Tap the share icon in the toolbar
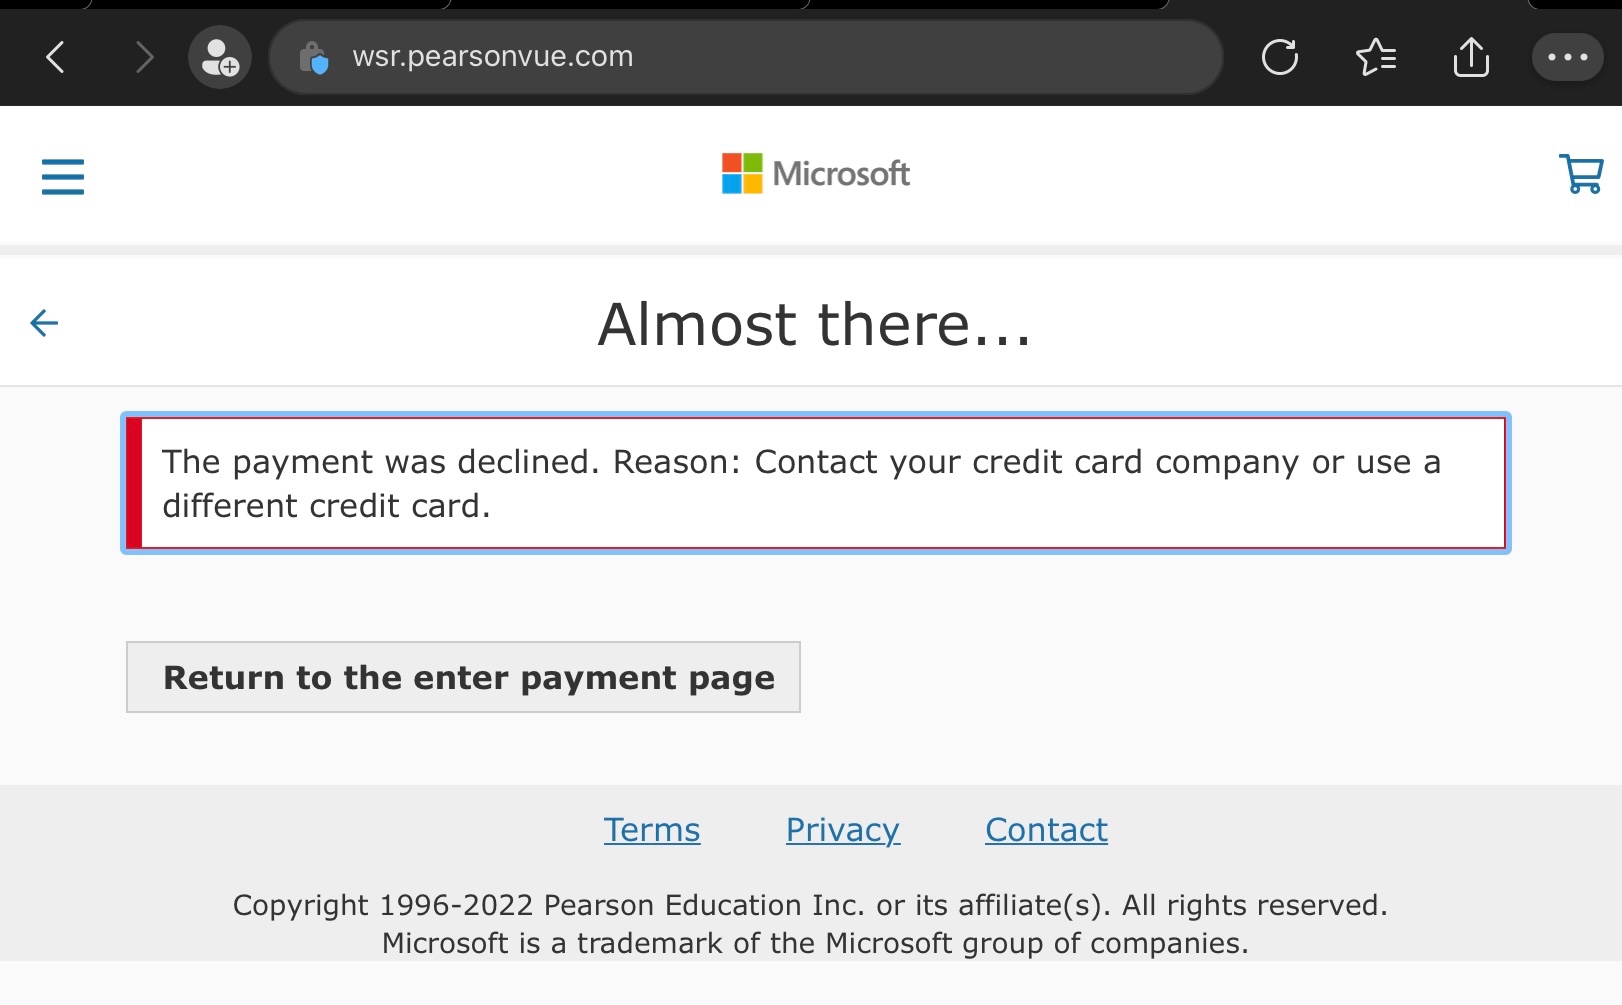The image size is (1622, 1005). pos(1471,57)
